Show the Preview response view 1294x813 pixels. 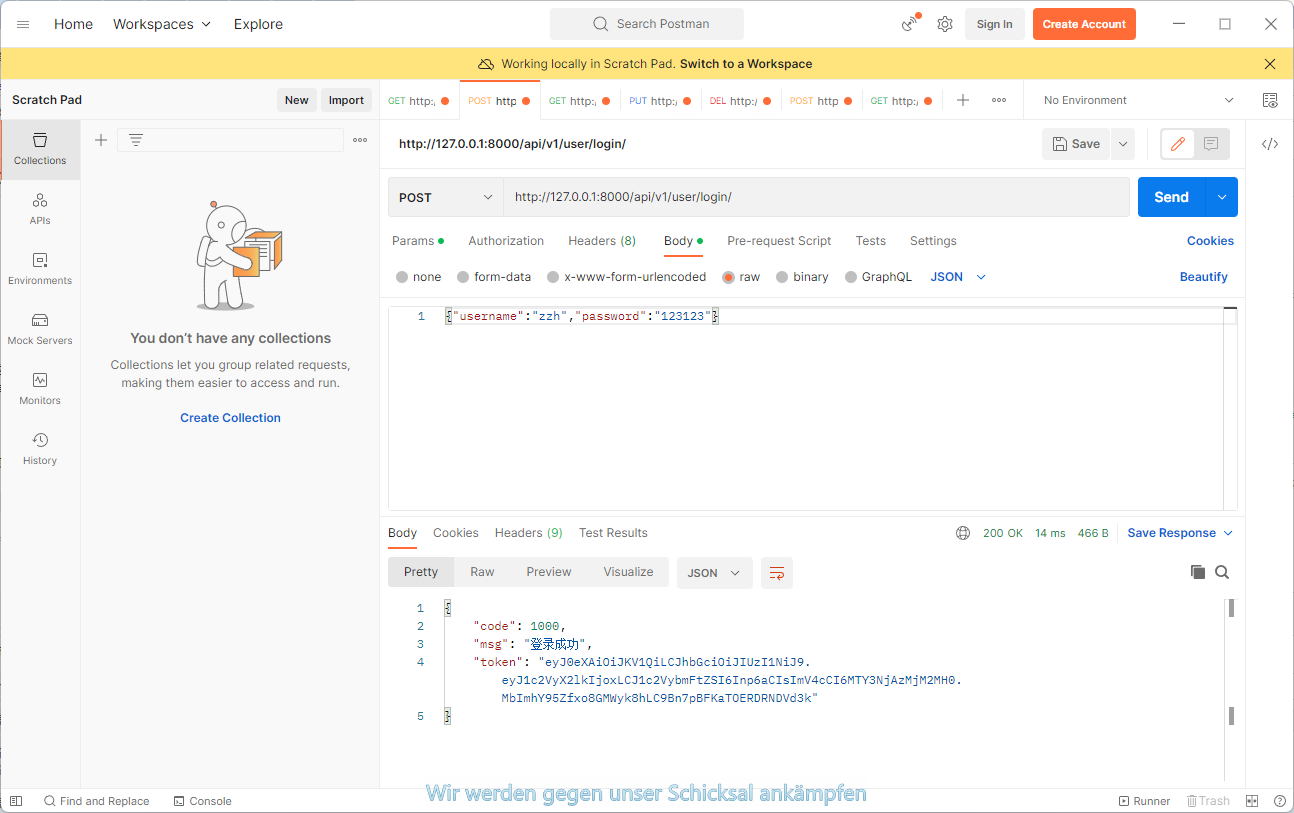point(549,572)
